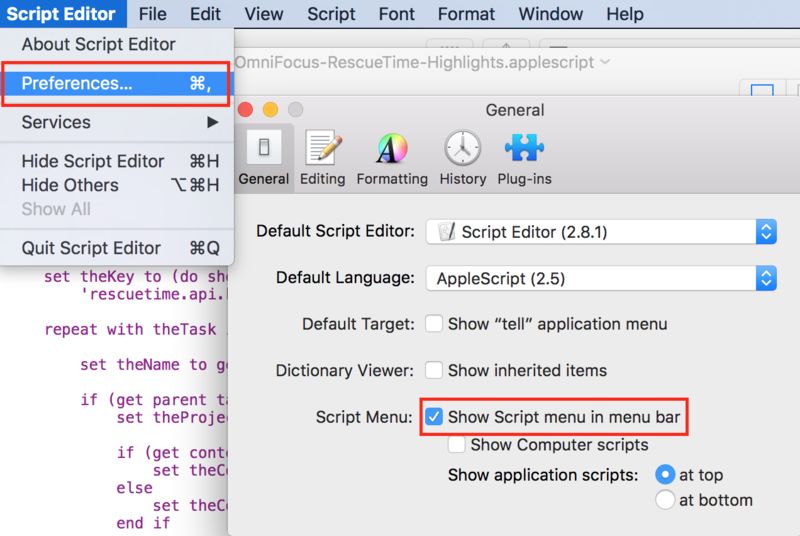
Task: Open the History clock icon
Action: [462, 148]
